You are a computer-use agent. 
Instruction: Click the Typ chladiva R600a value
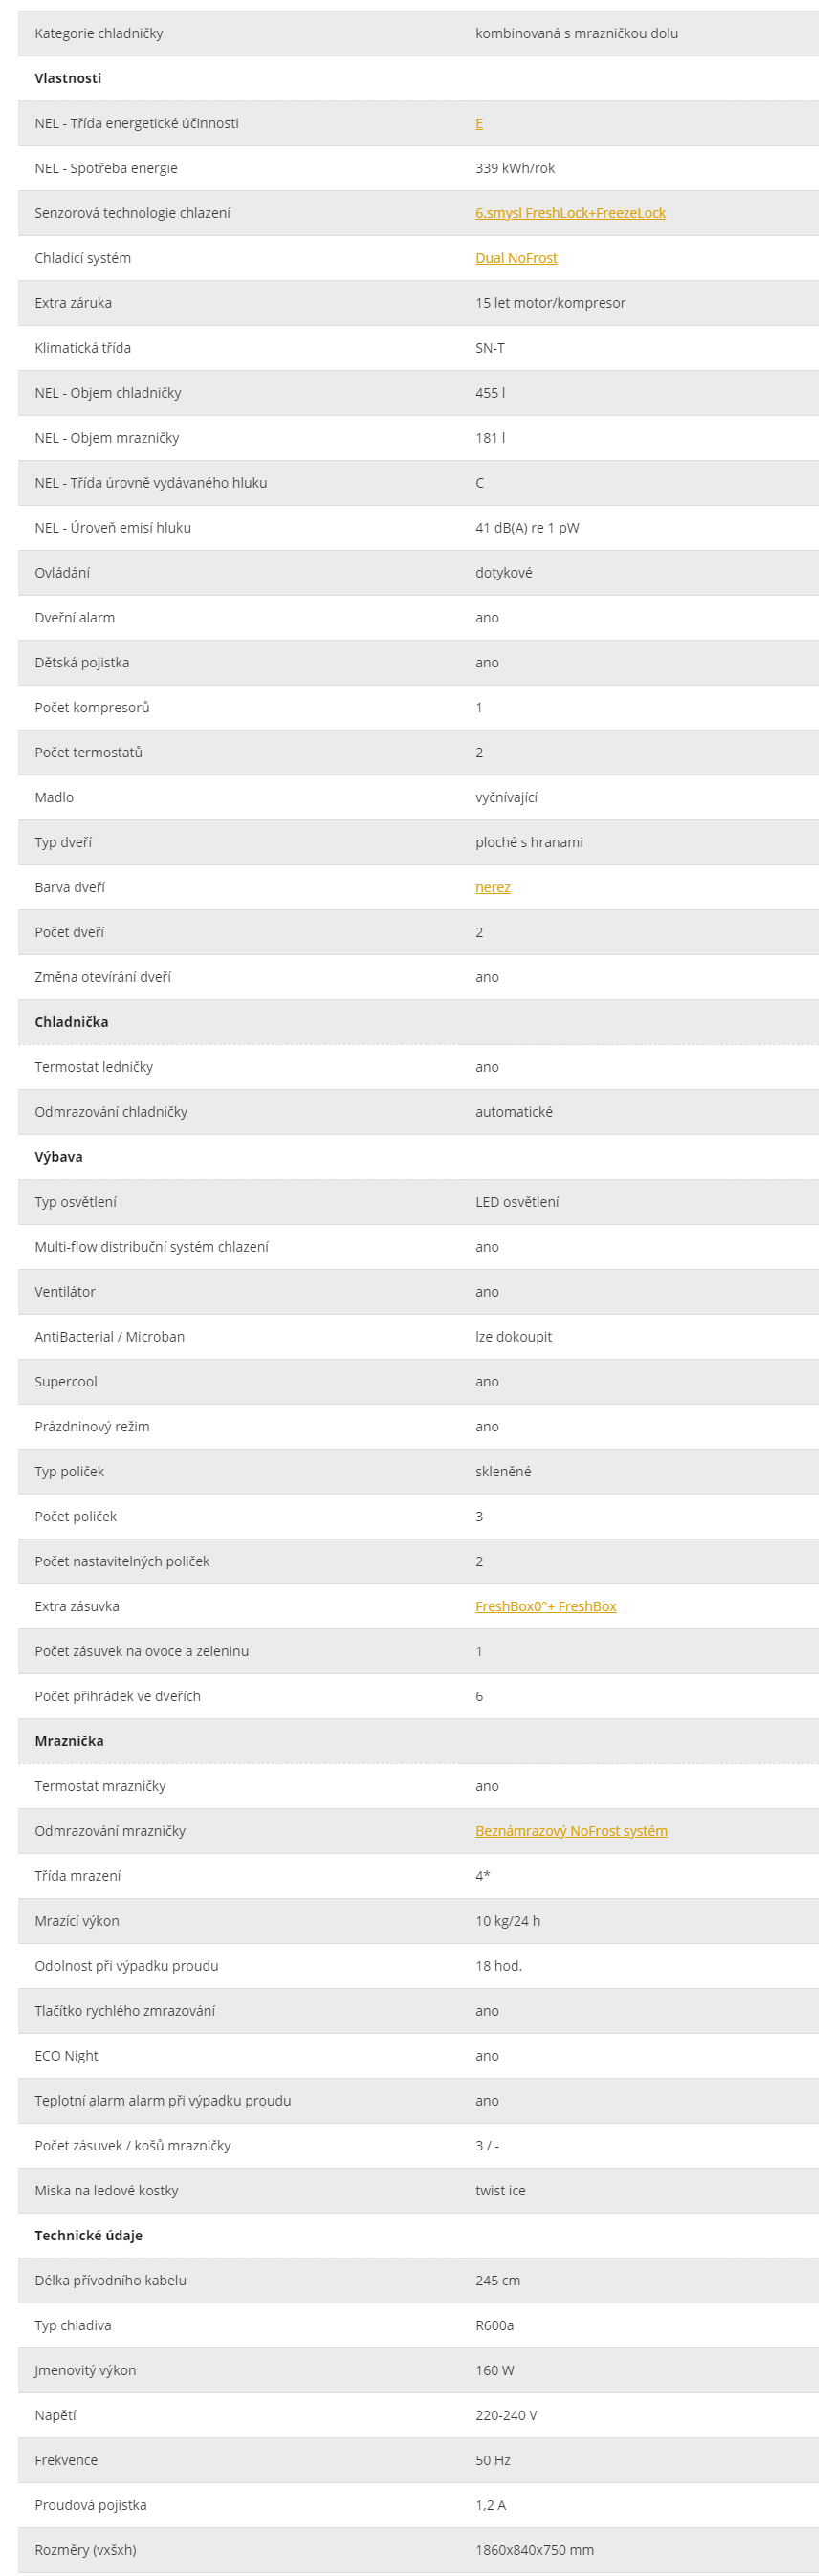(494, 2325)
